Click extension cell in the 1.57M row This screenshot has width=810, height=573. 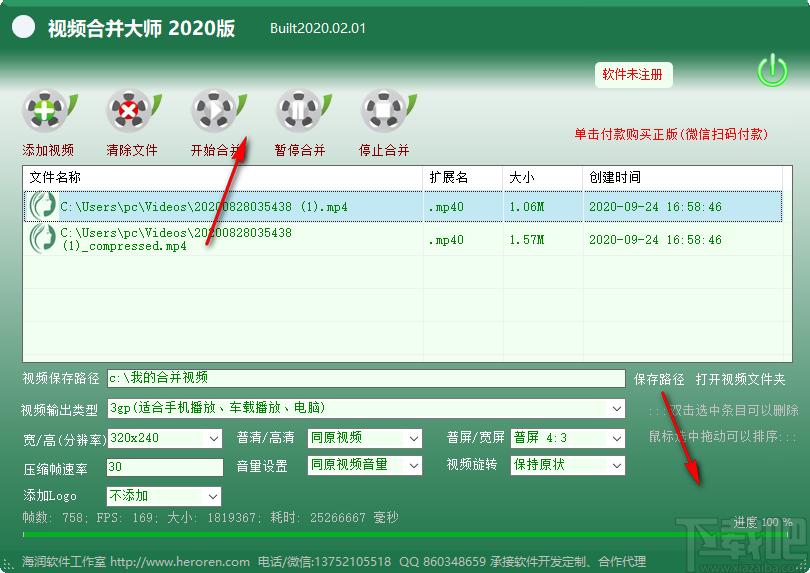(446, 240)
